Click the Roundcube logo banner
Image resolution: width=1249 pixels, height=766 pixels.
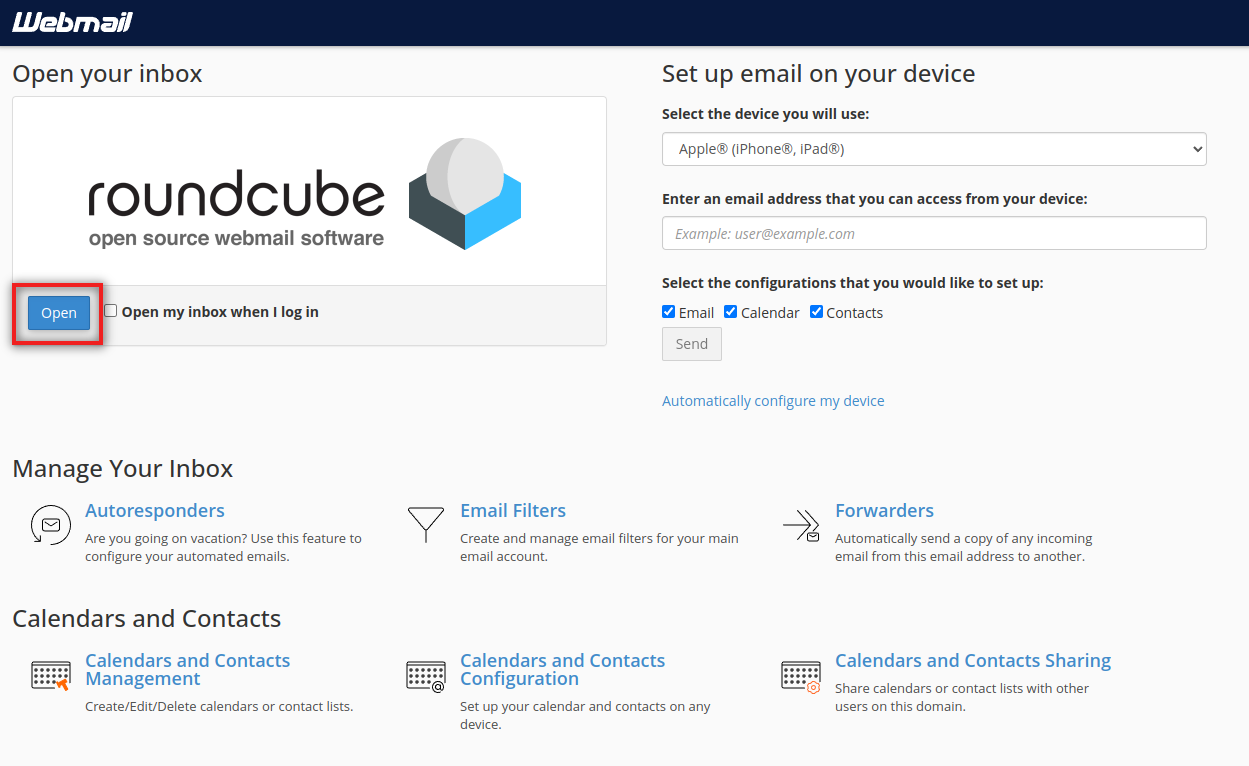309,191
